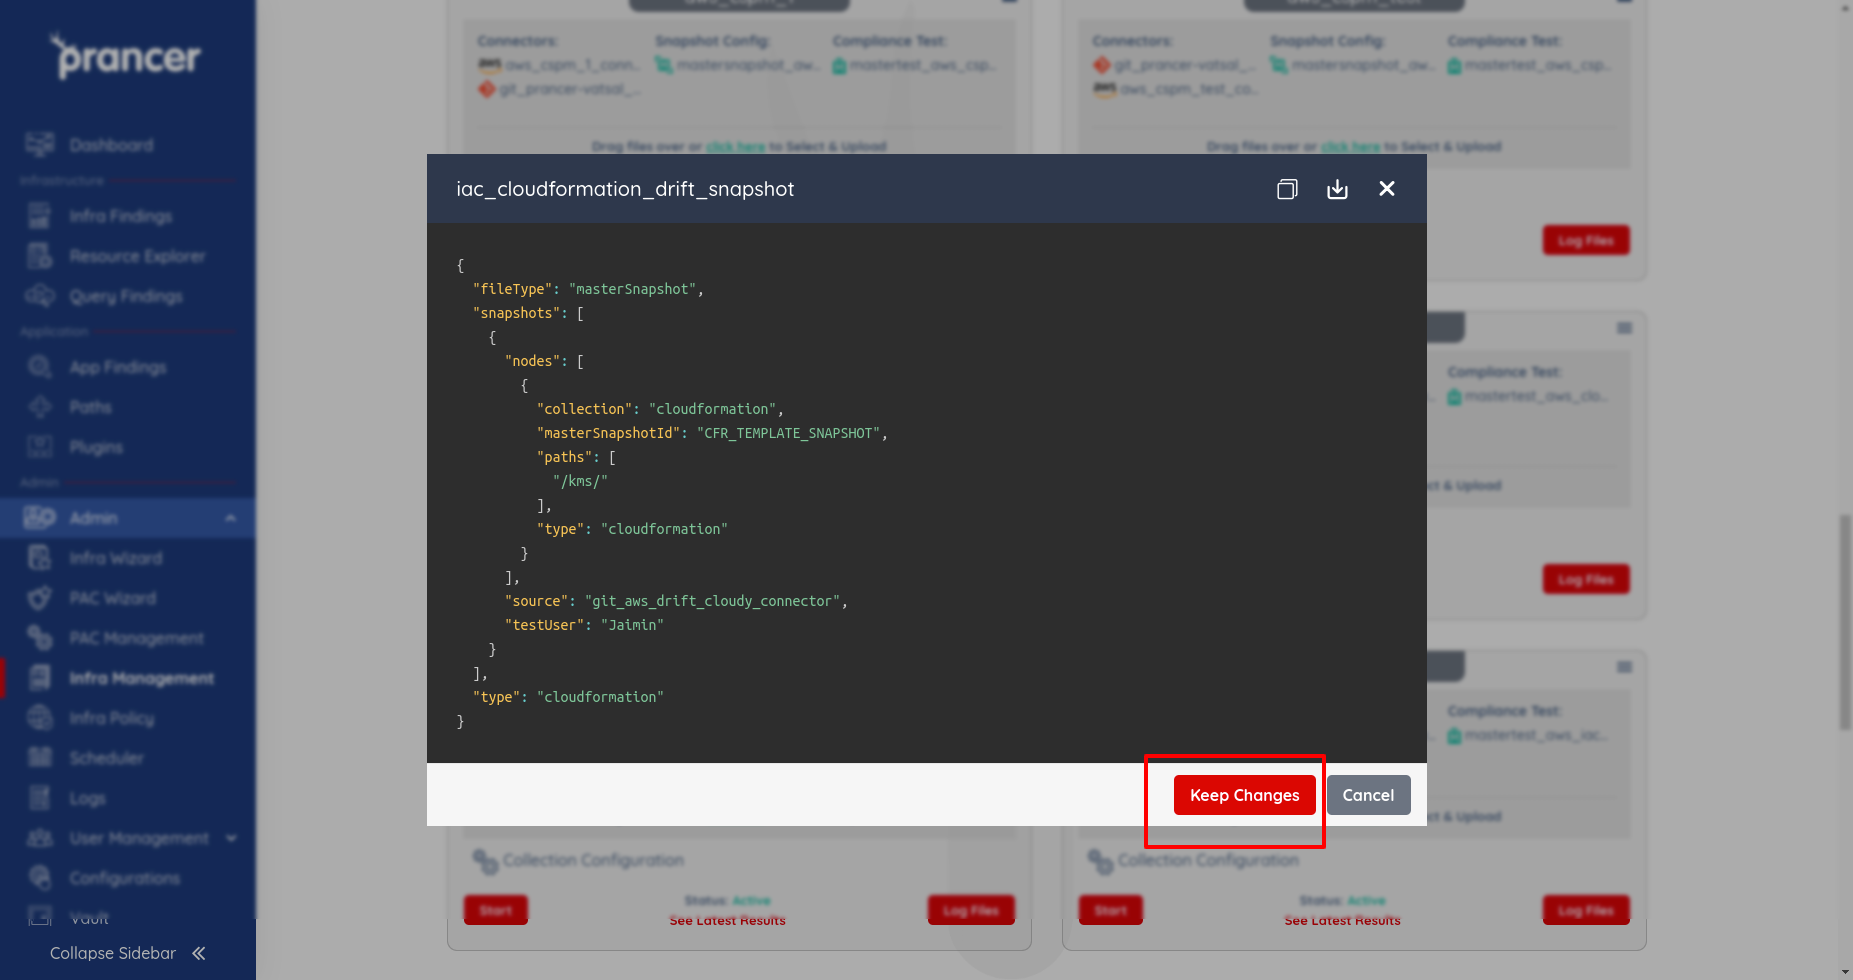This screenshot has width=1853, height=980.
Task: Open the Dashboard menu item
Action: tap(112, 145)
